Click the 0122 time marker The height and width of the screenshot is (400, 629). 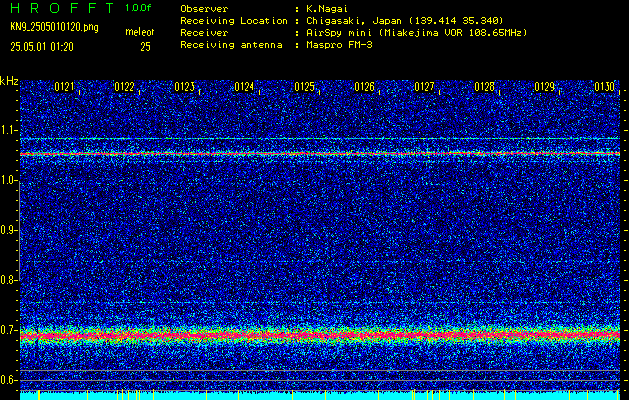[x=124, y=87]
